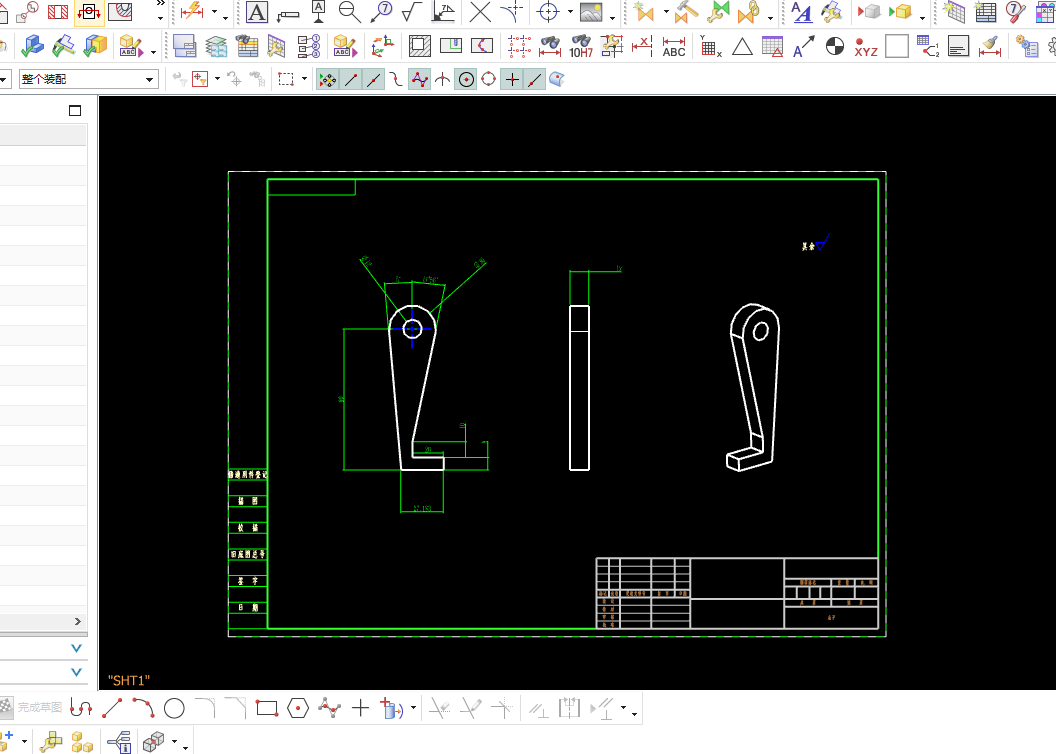This screenshot has width=1056, height=754.
Task: Select the Studio Spline sketch tool
Action: pyautogui.click(x=329, y=708)
